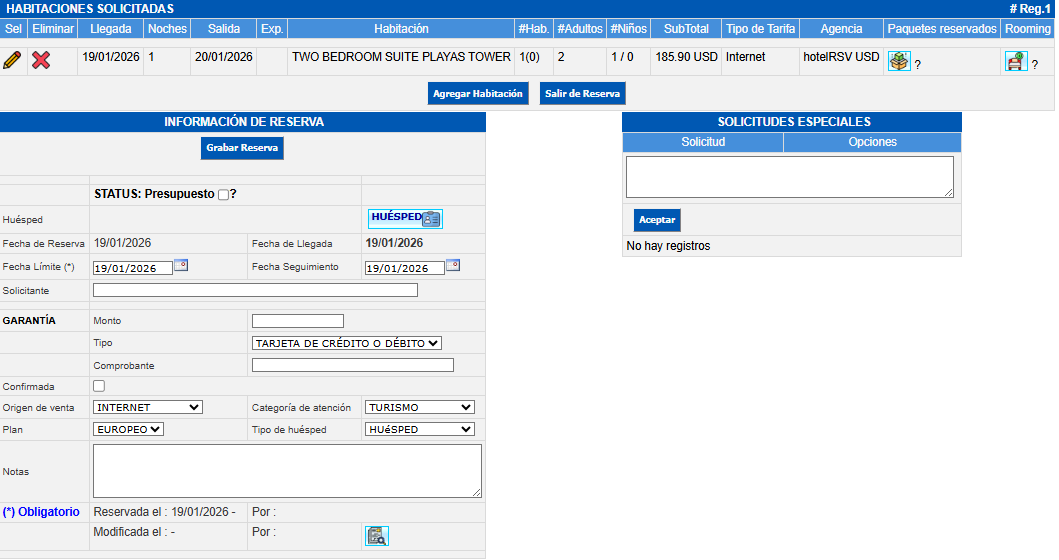This screenshot has width=1059, height=560.
Task: Open the Tipo de huésped dropdown
Action: [x=419, y=429]
